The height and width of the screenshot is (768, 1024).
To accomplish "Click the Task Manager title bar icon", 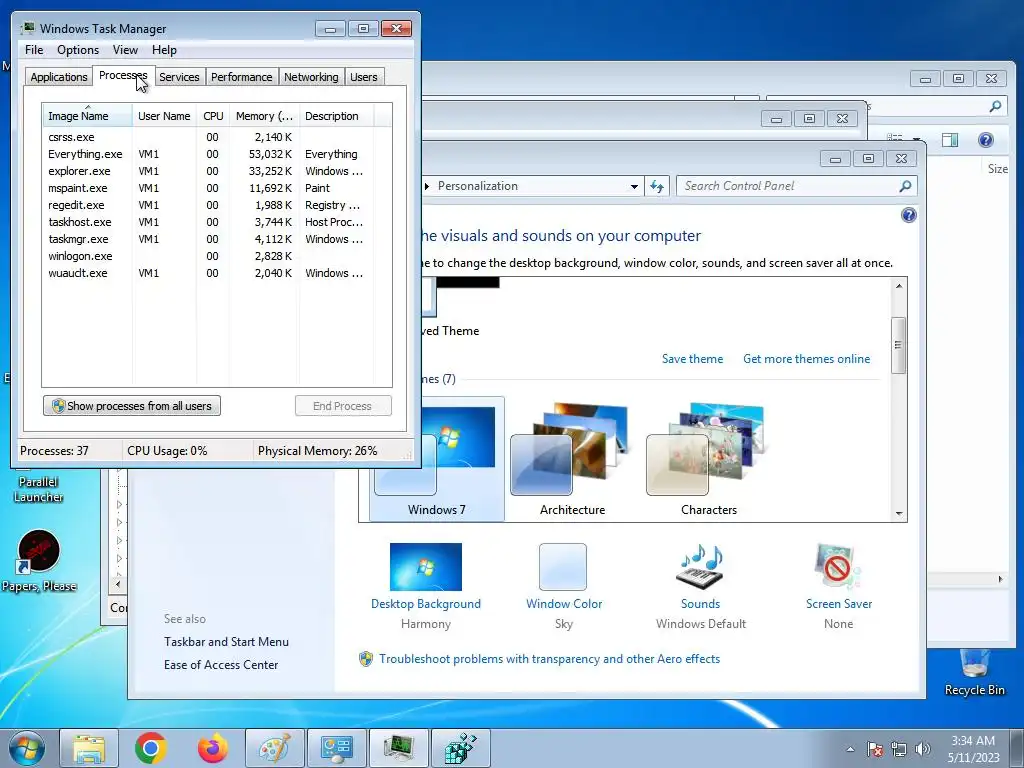I will [27, 28].
